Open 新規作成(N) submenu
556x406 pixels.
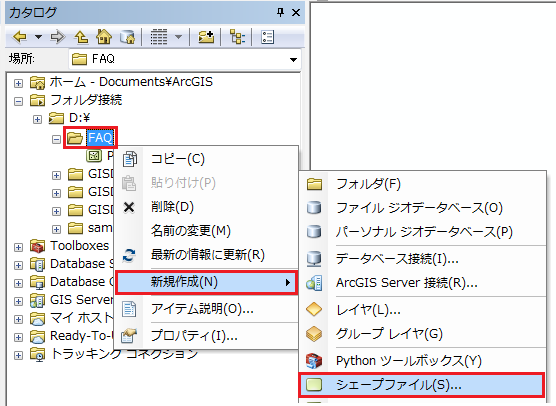[x=206, y=282]
